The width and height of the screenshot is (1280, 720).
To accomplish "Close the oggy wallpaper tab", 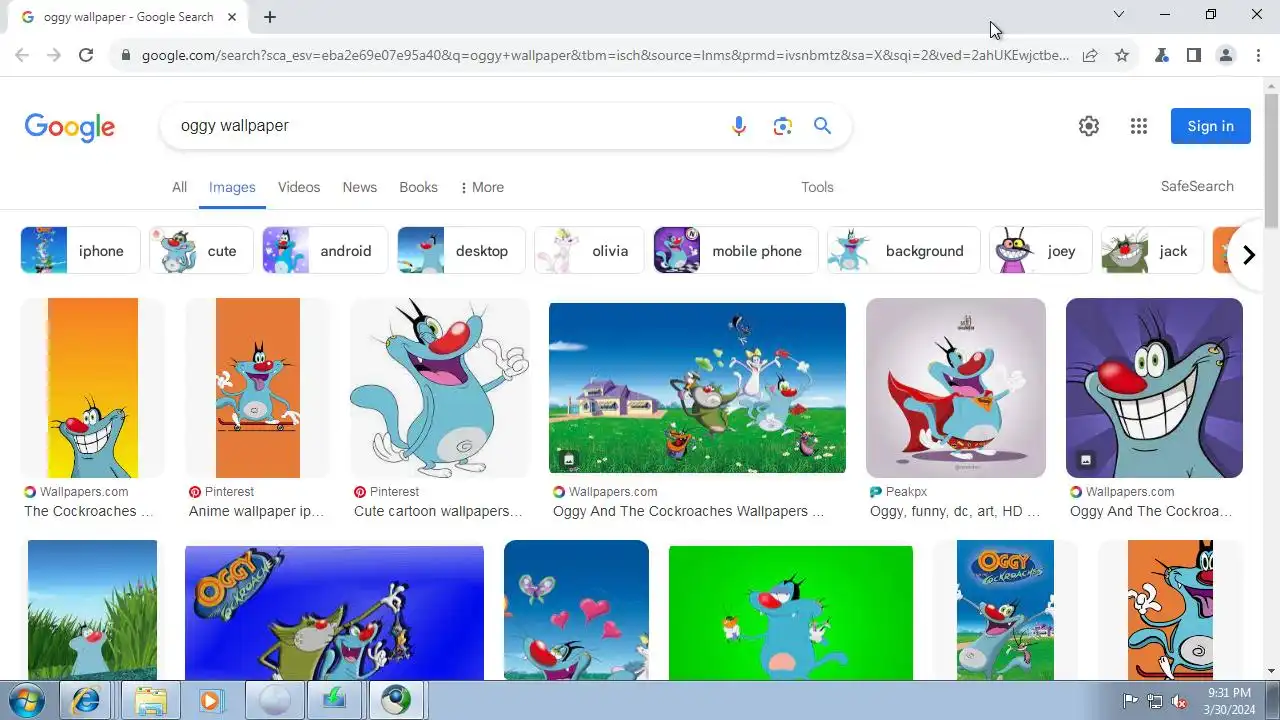I will click(232, 16).
